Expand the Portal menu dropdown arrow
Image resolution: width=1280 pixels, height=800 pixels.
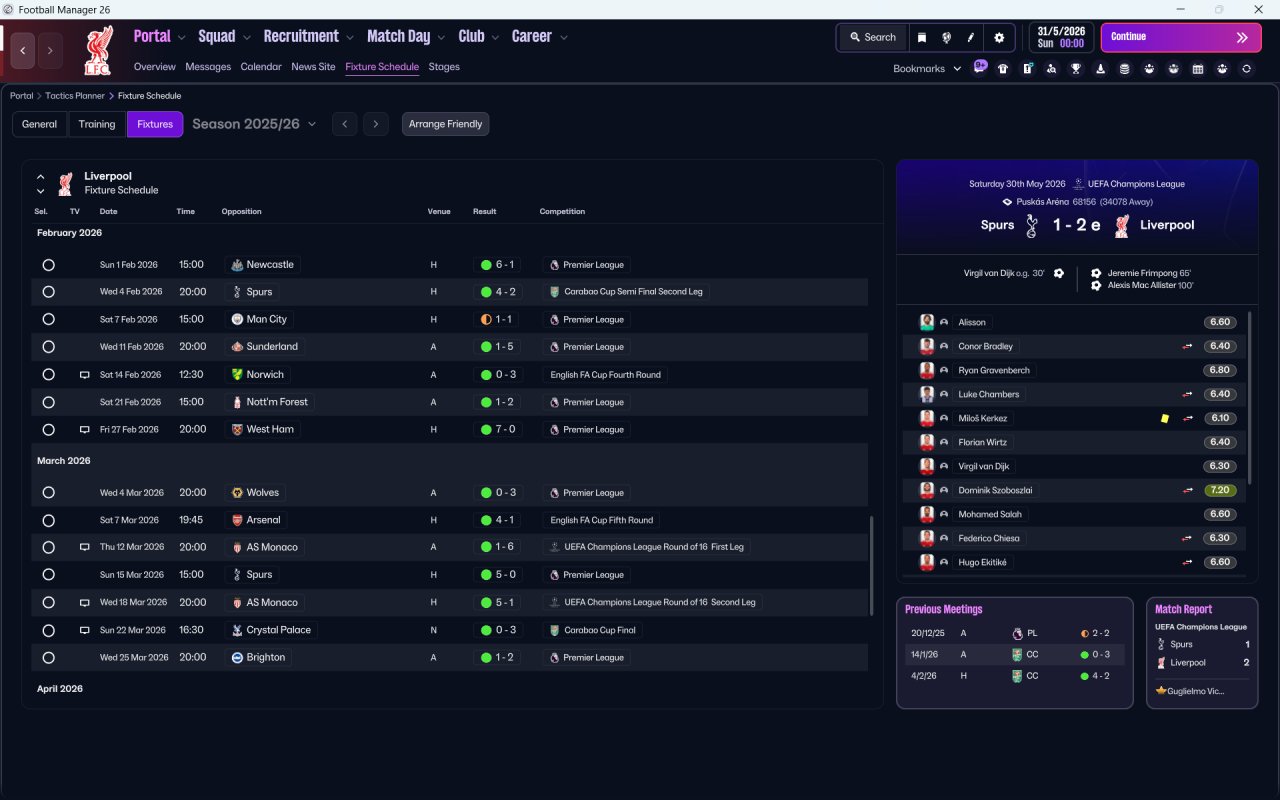[181, 38]
